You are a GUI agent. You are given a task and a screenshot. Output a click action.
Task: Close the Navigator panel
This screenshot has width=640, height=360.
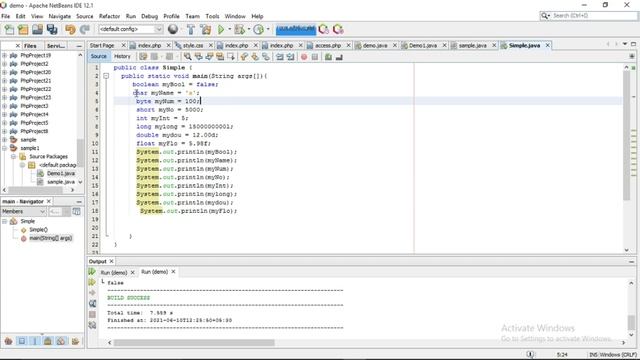click(x=49, y=201)
